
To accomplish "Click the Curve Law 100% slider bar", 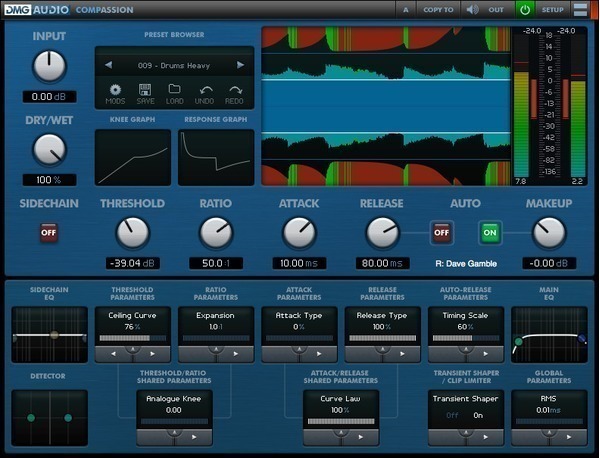I will click(341, 421).
